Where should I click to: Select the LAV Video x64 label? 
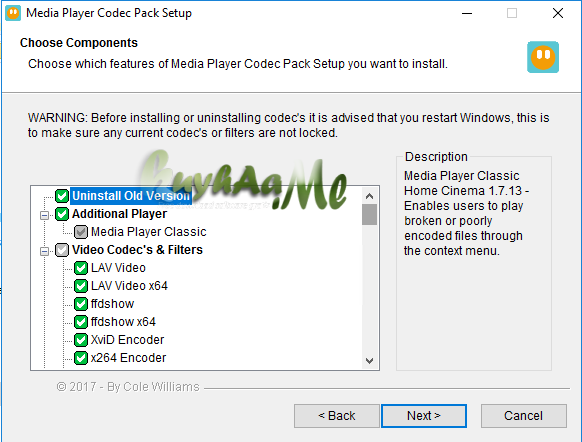point(129,286)
